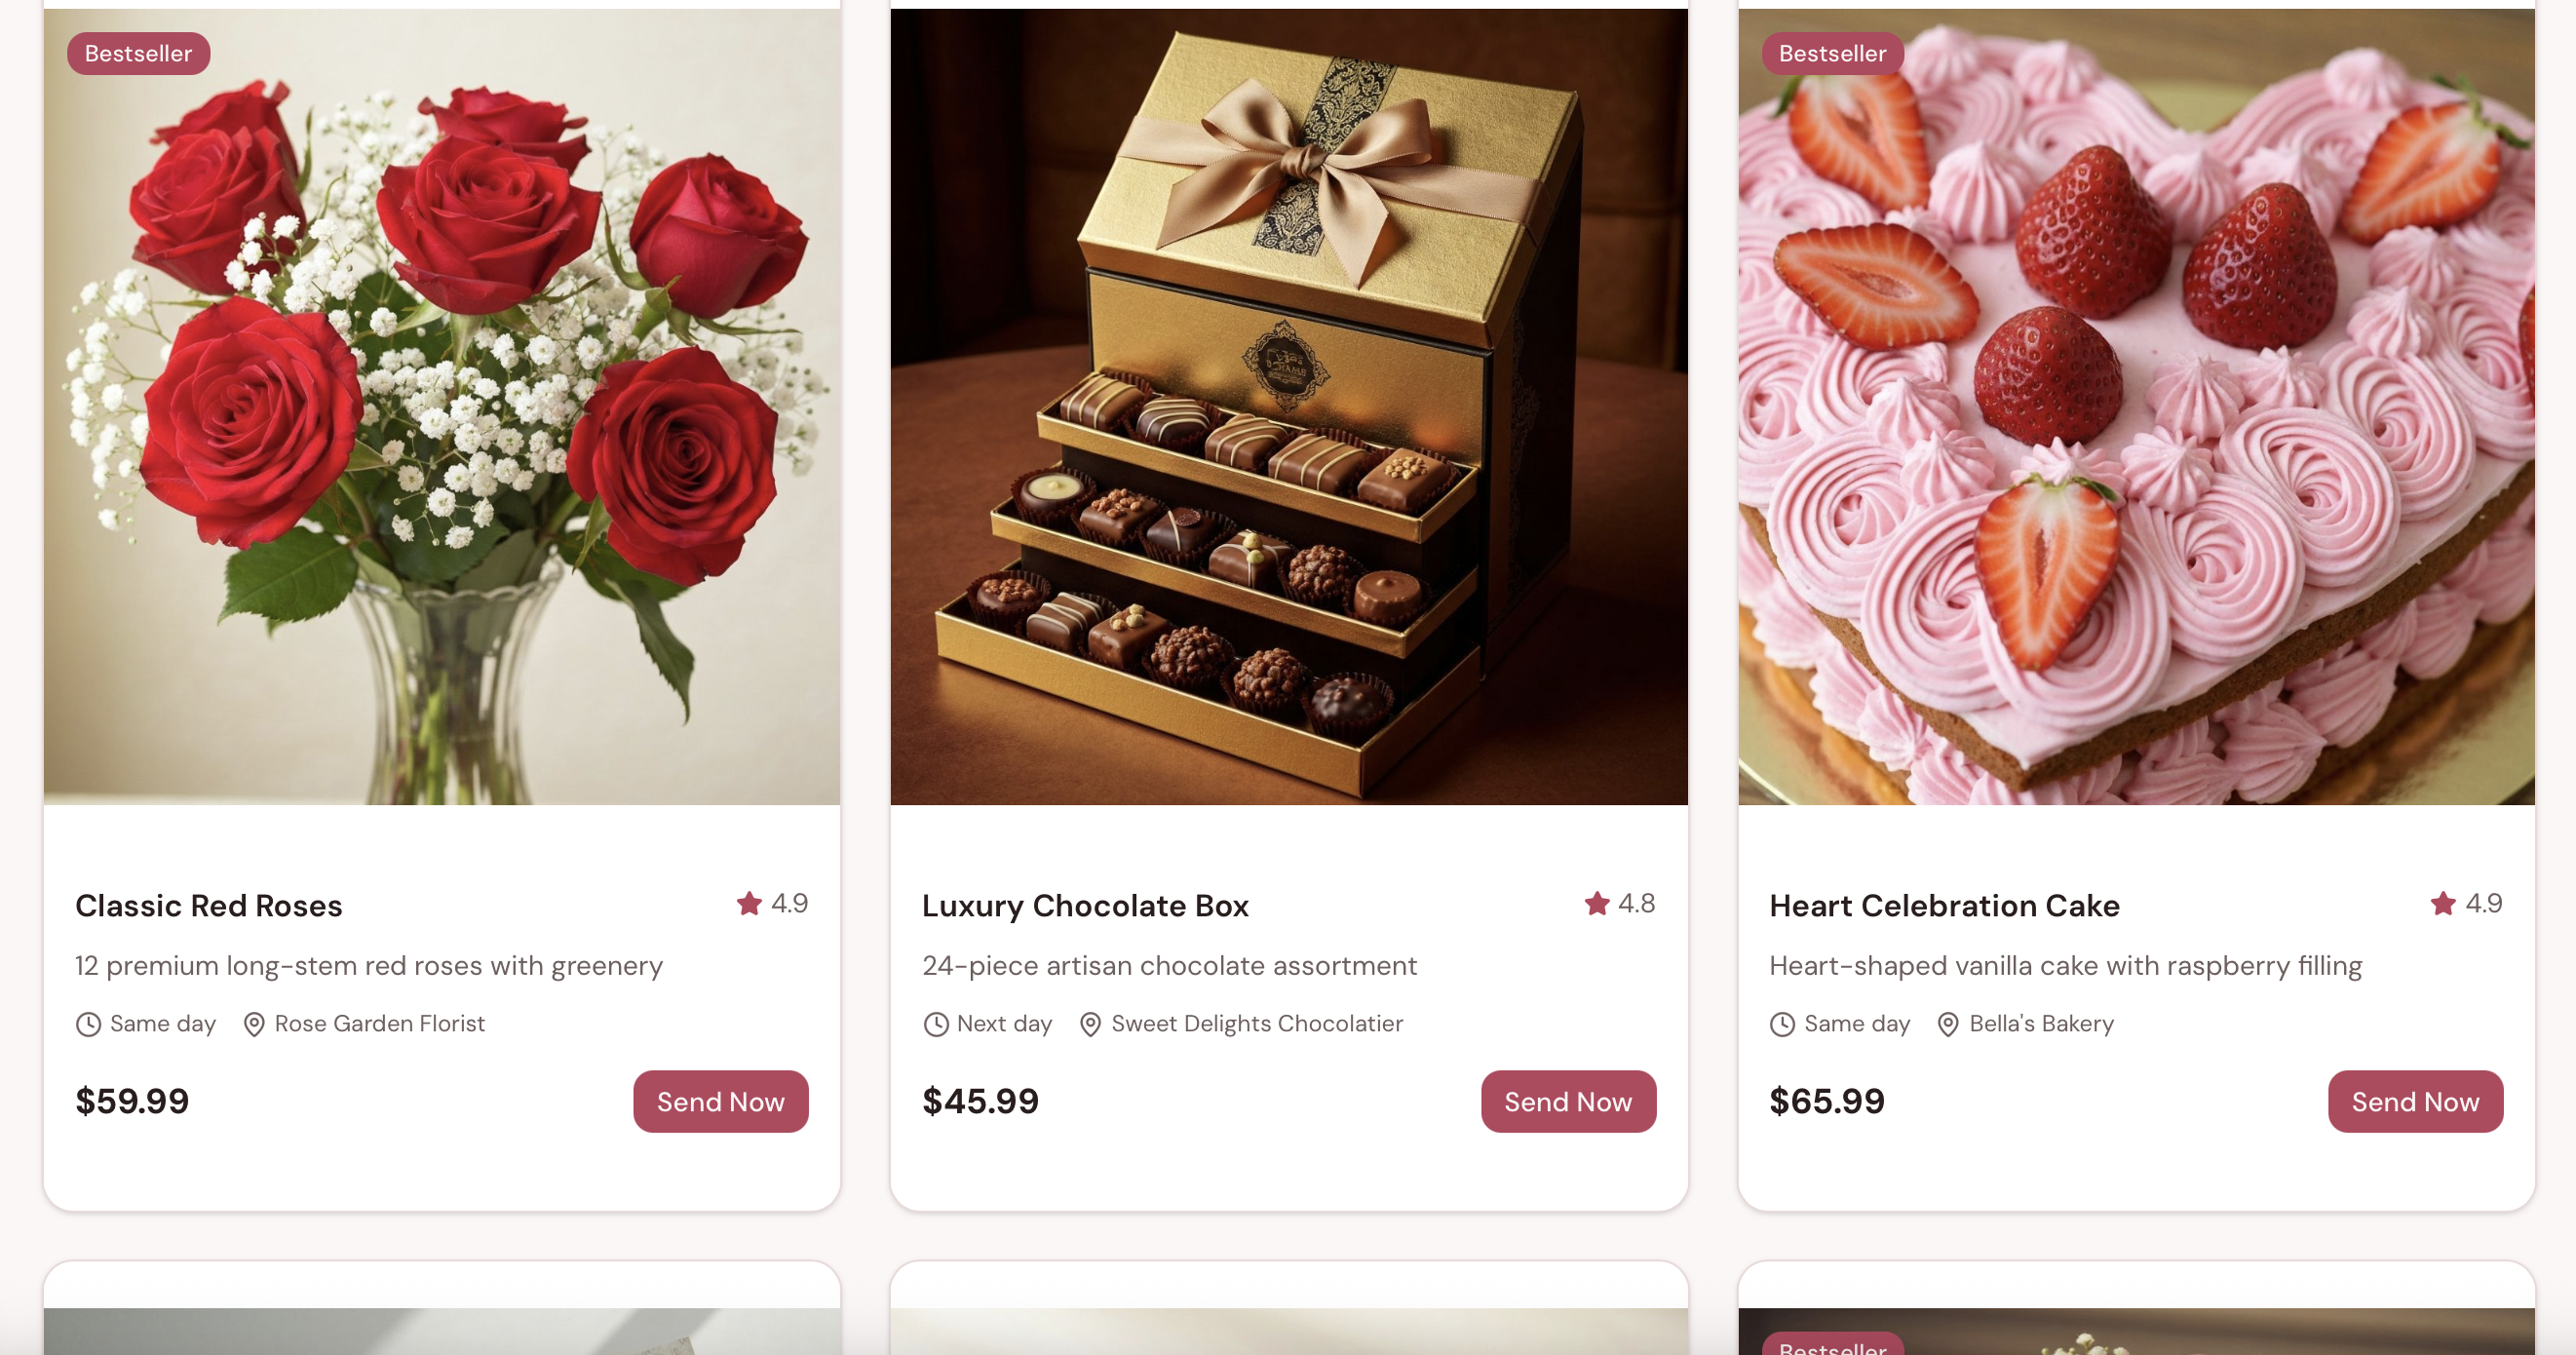Viewport: 2576px width, 1355px height.
Task: Open the red roses bouquet photo
Action: 442,407
